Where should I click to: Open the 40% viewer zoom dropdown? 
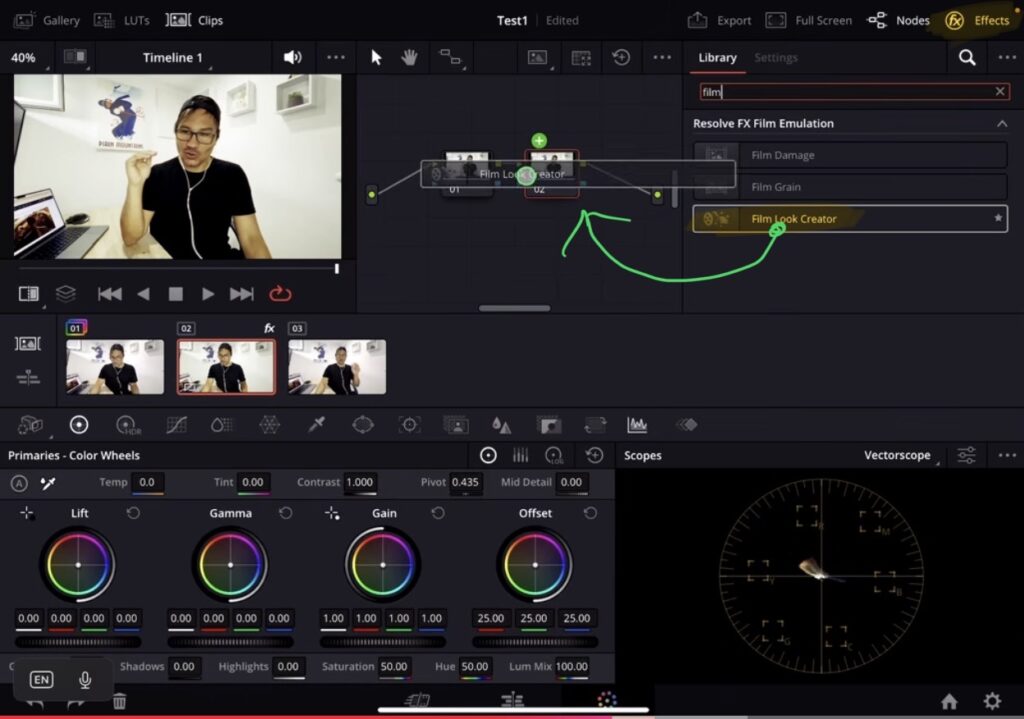click(x=23, y=57)
